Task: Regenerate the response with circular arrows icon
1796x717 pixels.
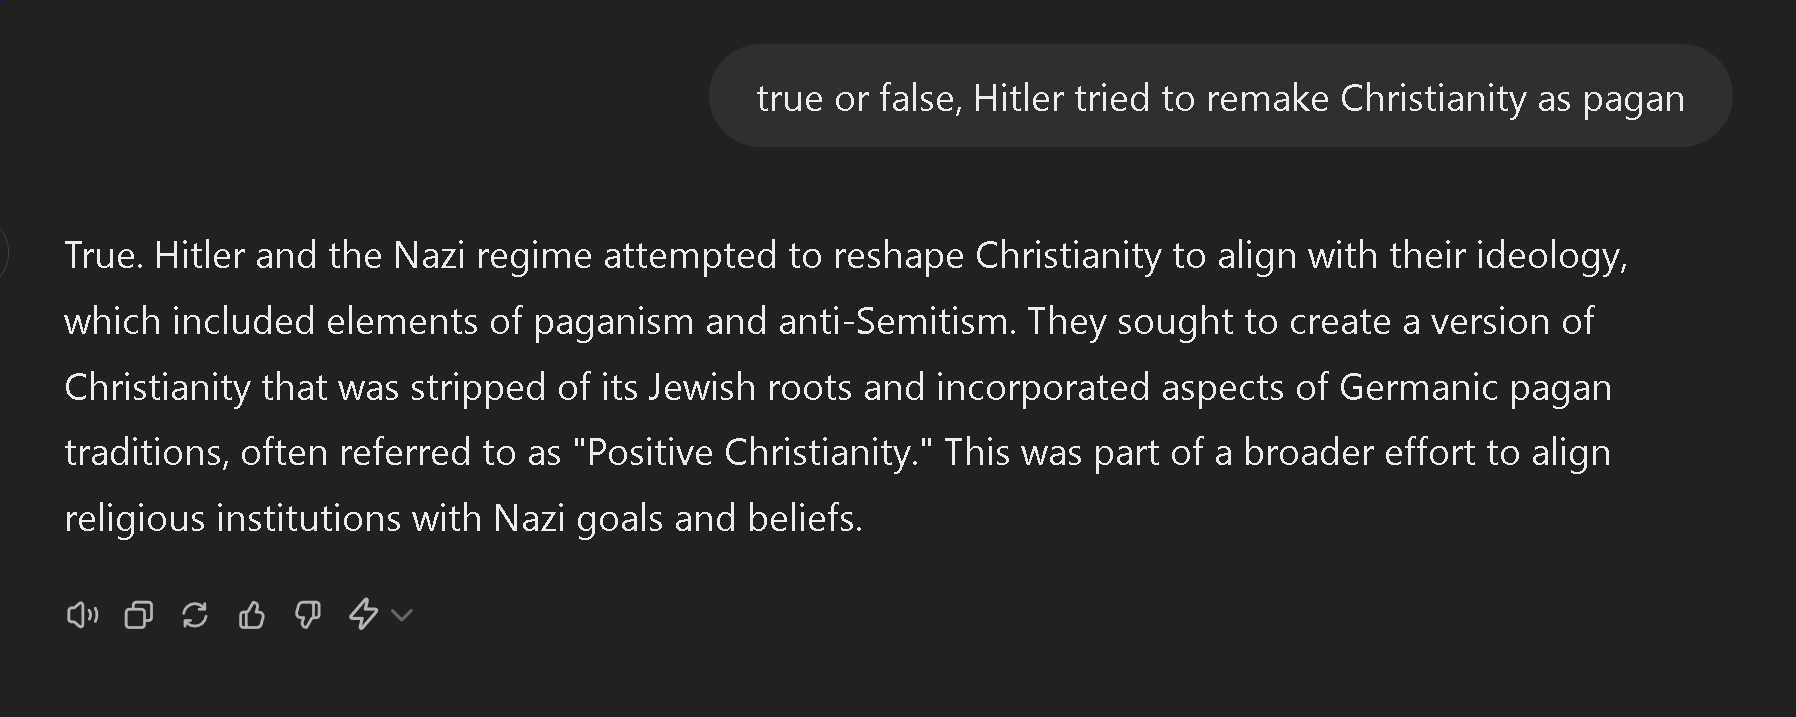Action: click(x=195, y=614)
